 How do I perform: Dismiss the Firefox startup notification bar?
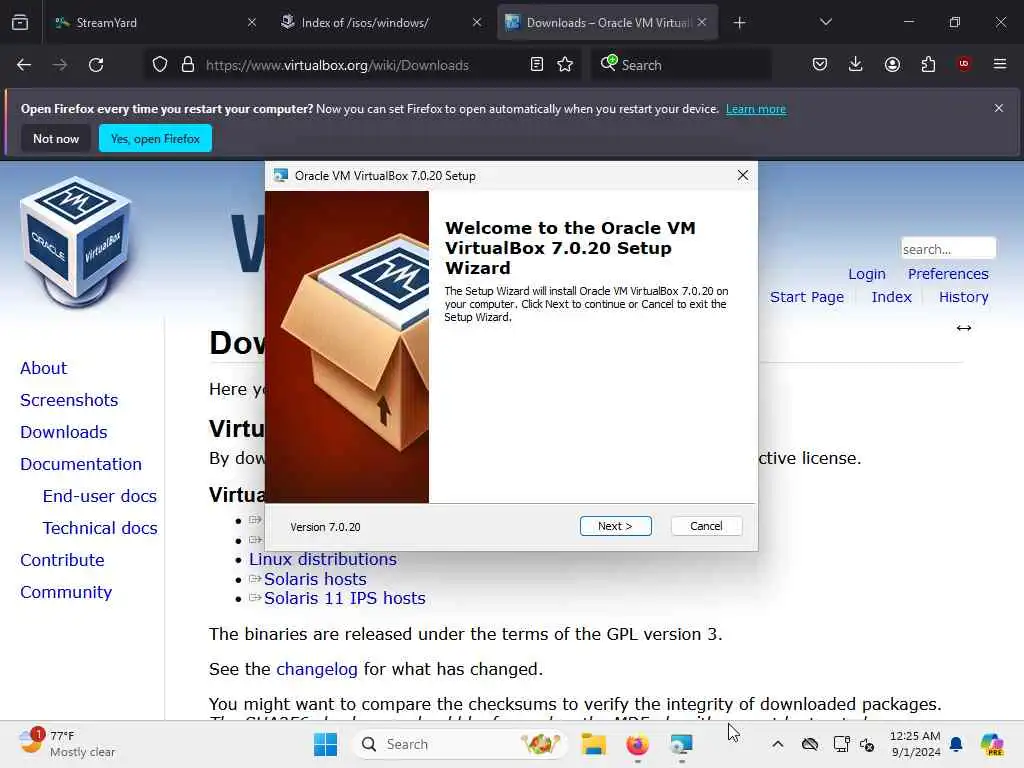pyautogui.click(x=999, y=108)
